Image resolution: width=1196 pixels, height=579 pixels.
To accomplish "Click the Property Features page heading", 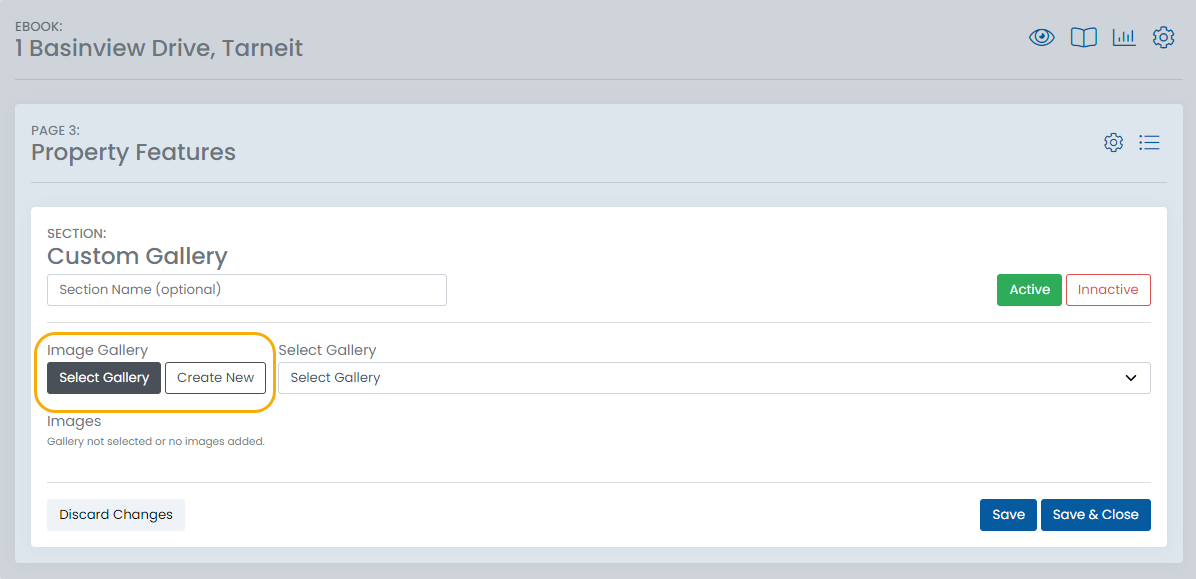I will point(134,153).
